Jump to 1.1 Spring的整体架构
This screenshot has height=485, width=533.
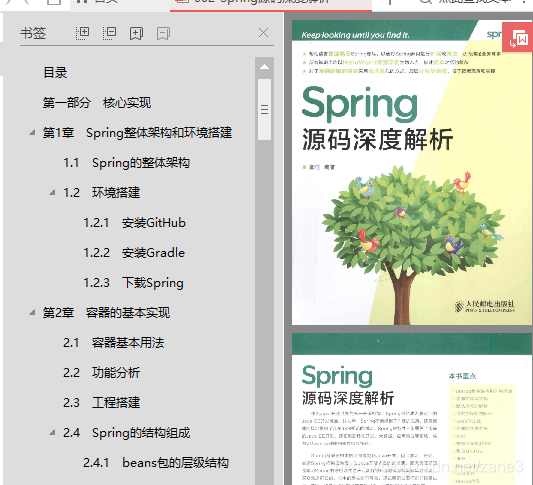(x=126, y=163)
